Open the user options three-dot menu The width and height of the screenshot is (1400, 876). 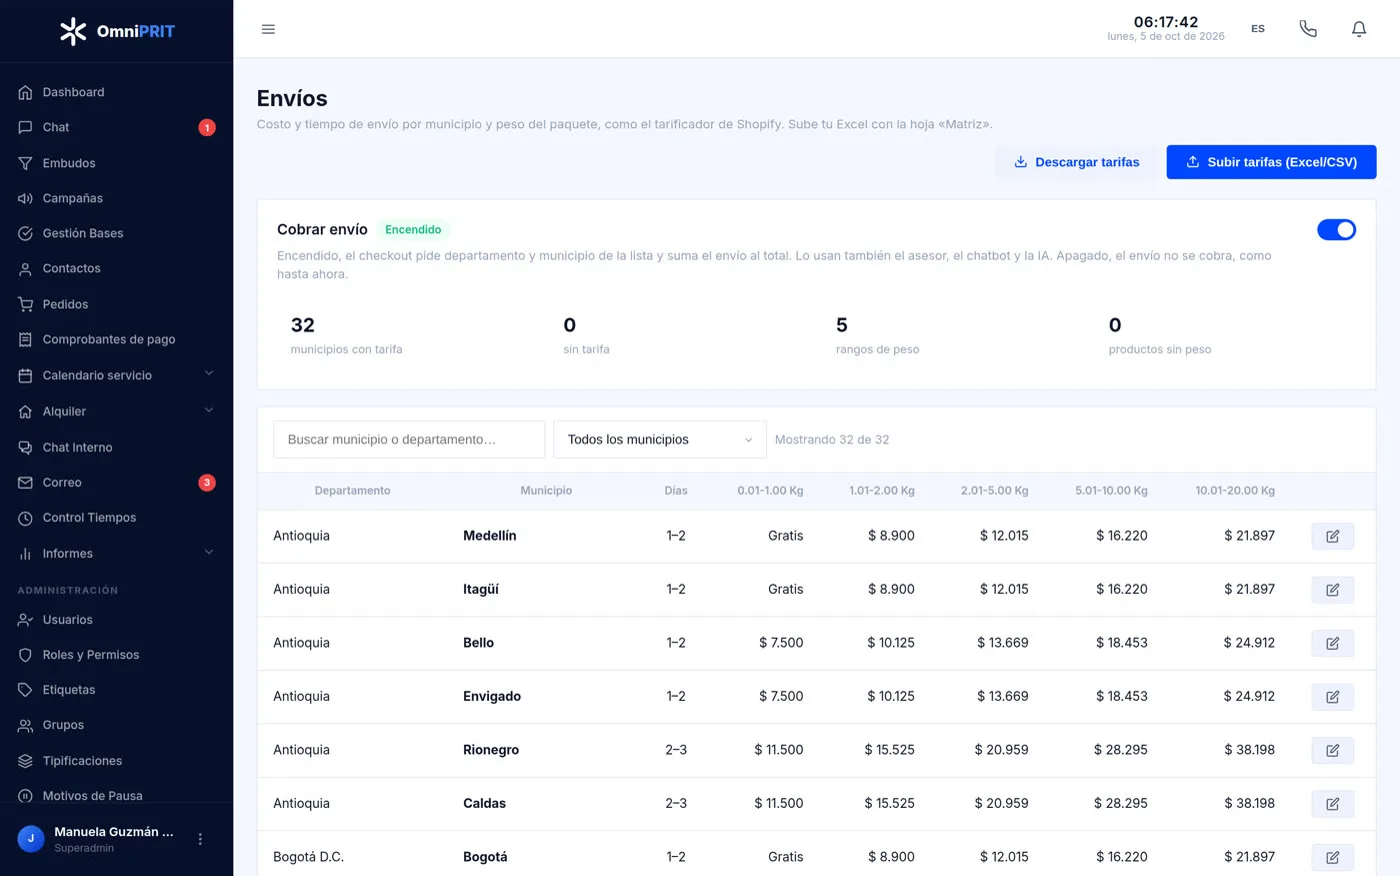click(200, 839)
